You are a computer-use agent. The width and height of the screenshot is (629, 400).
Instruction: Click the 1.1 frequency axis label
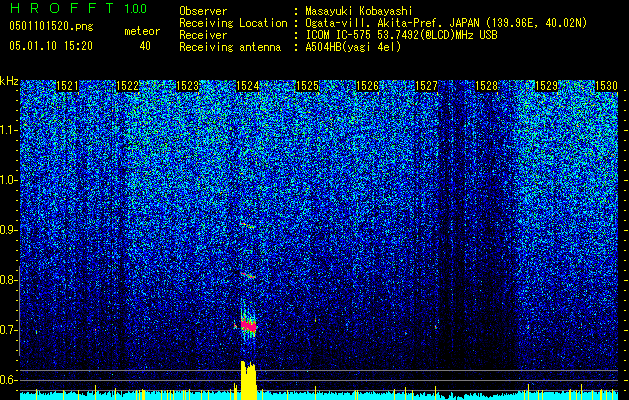pos(8,130)
